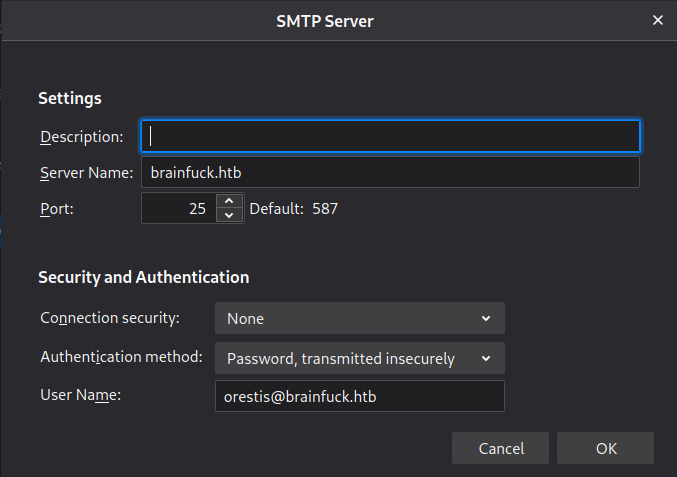Open the Connection security dropdown
This screenshot has width=677, height=477.
[360, 319]
